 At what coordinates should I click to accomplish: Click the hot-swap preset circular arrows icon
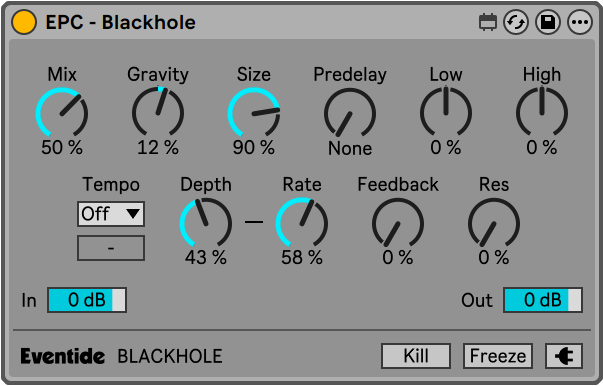coord(516,22)
